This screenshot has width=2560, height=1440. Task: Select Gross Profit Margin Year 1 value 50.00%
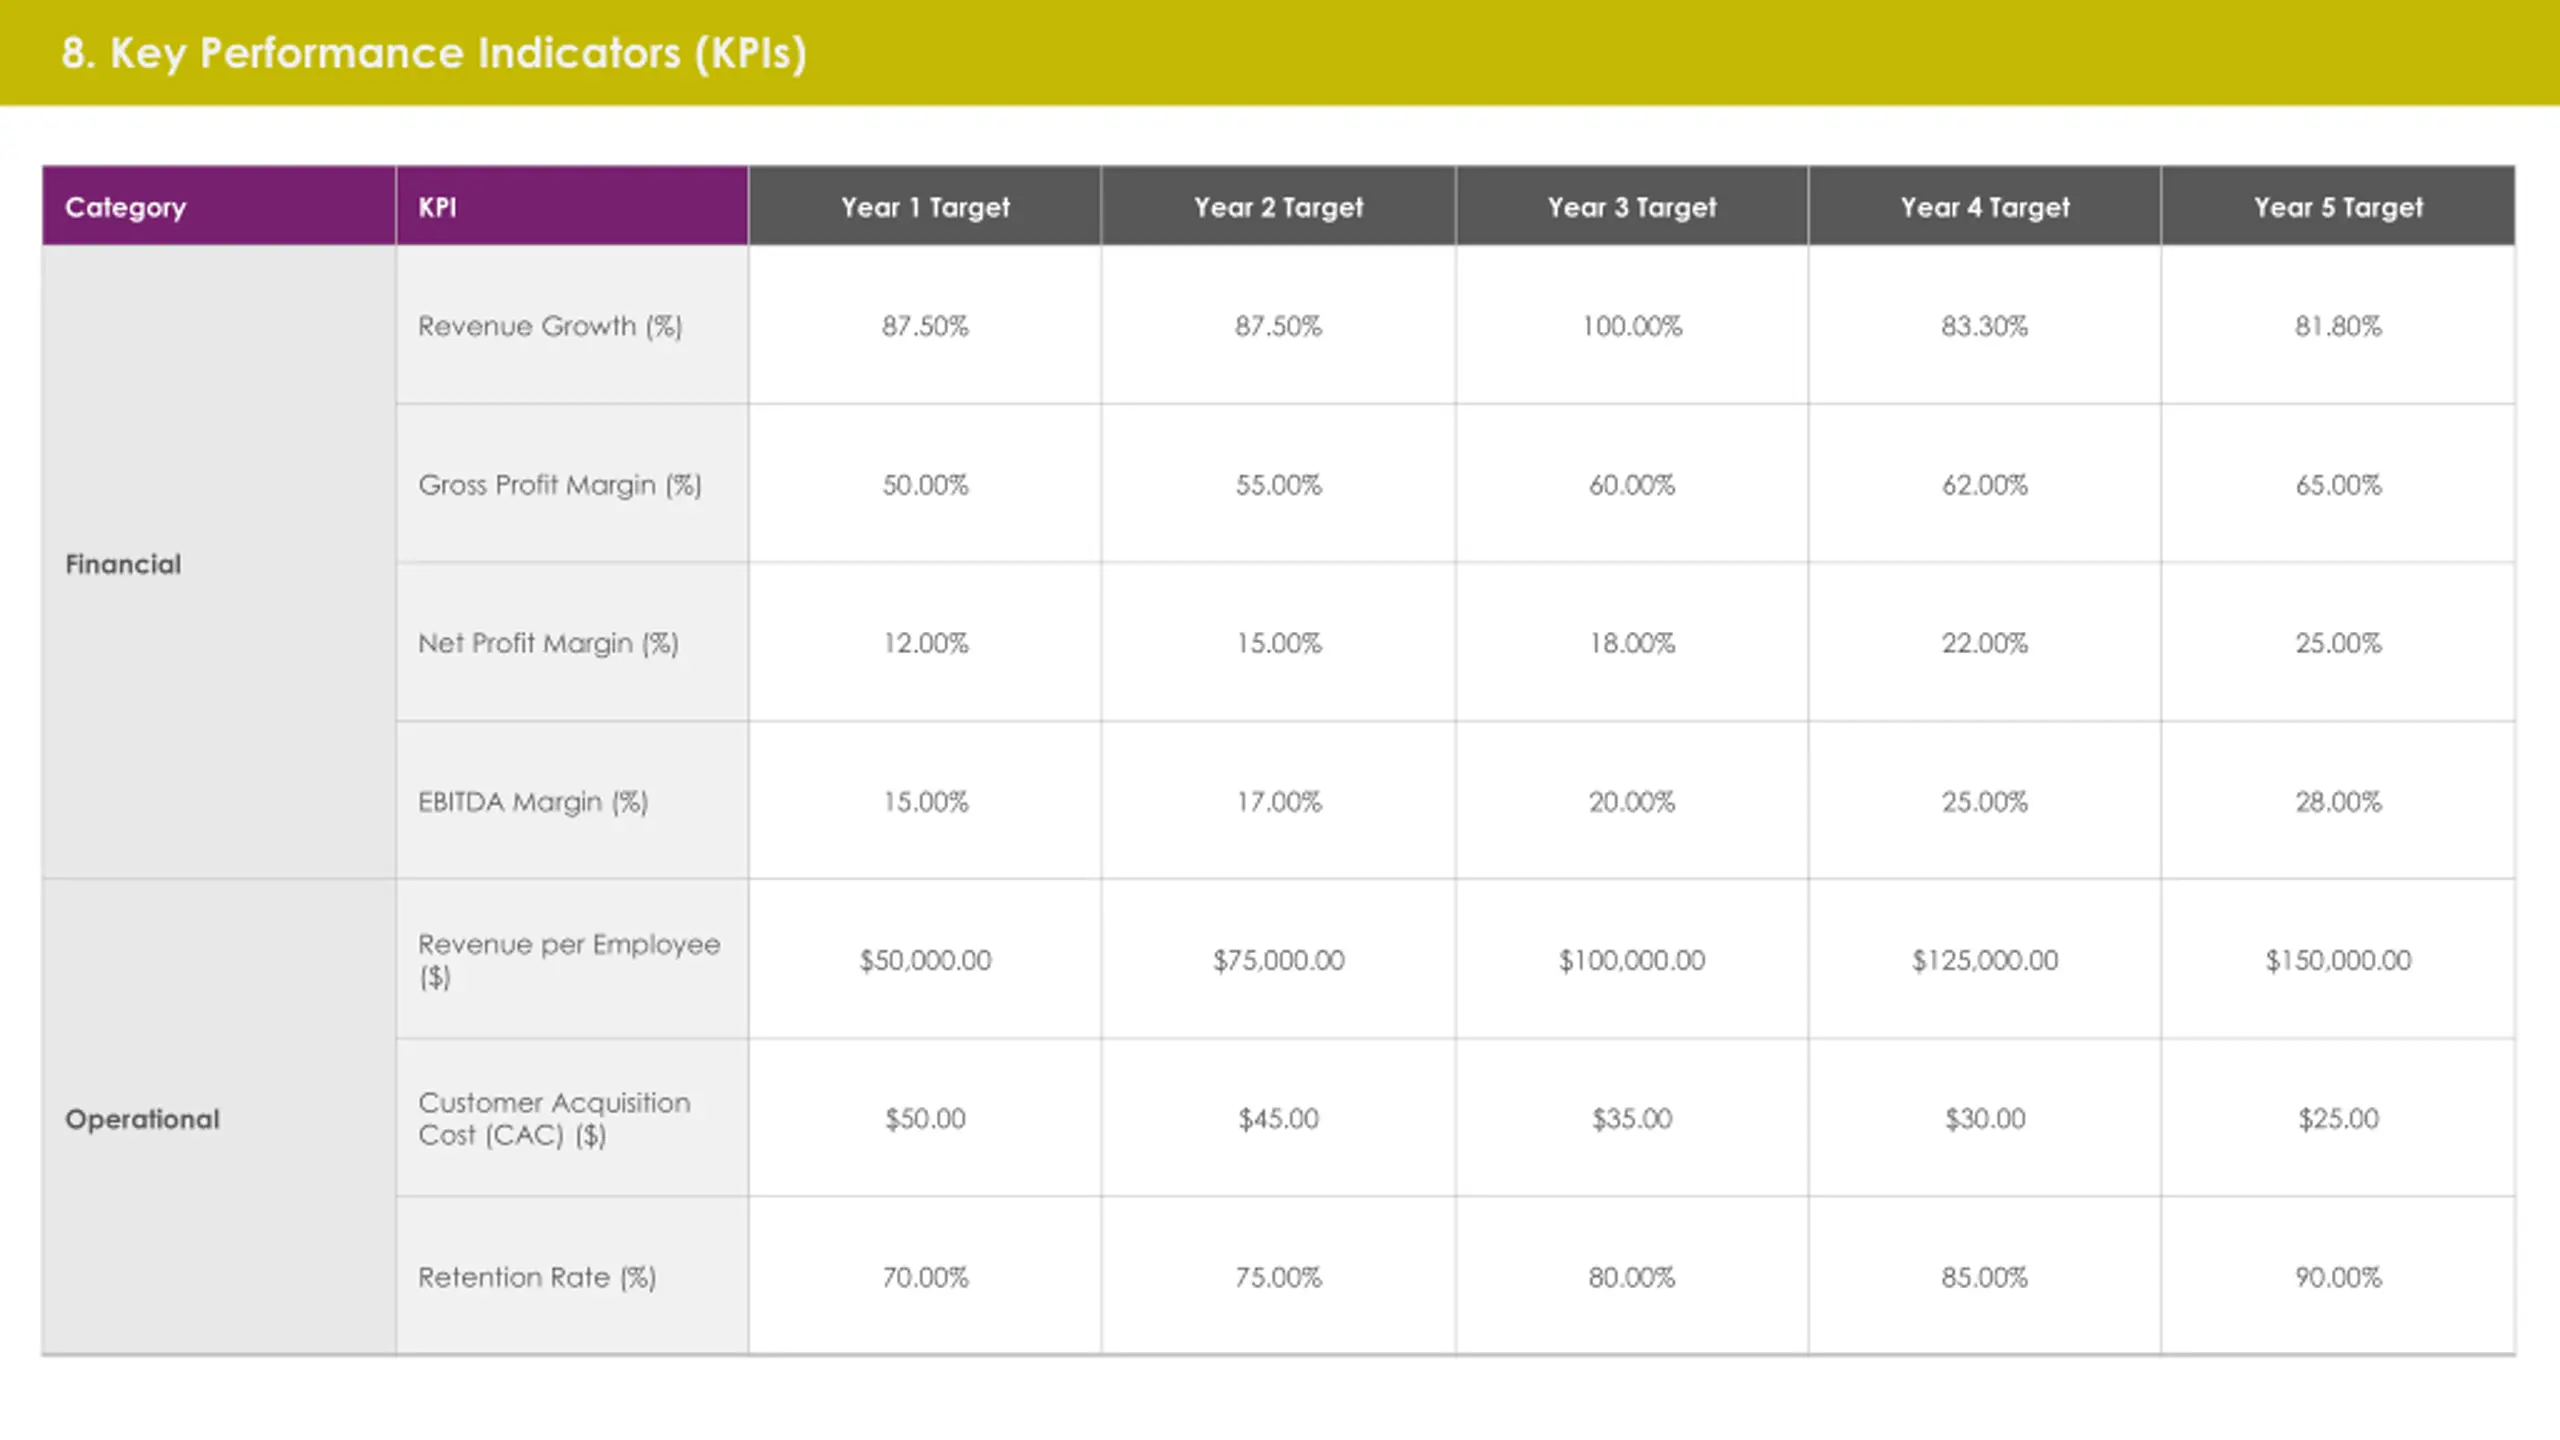pos(925,485)
